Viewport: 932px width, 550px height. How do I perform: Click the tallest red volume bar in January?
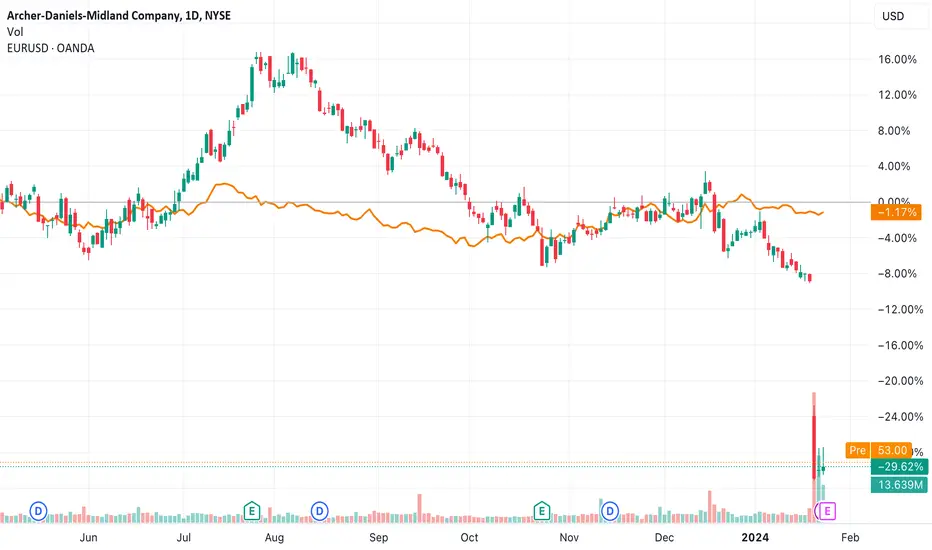click(x=814, y=457)
